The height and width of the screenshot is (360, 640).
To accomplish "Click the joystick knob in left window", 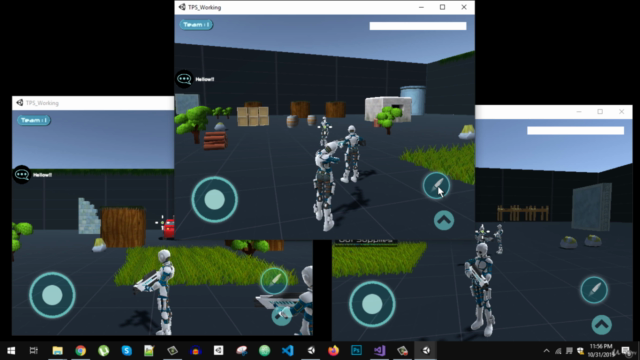I will (52, 295).
